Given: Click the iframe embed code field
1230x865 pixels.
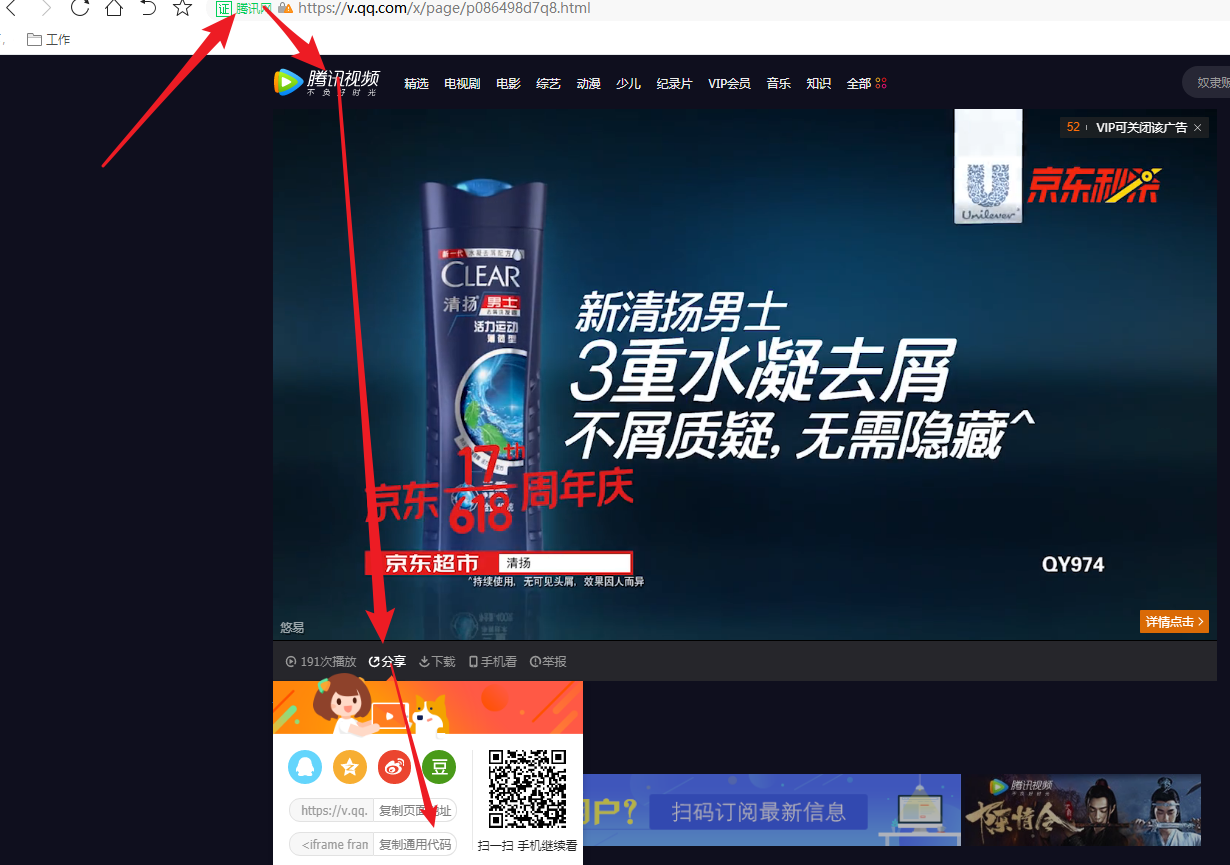Looking at the screenshot, I should [x=332, y=844].
